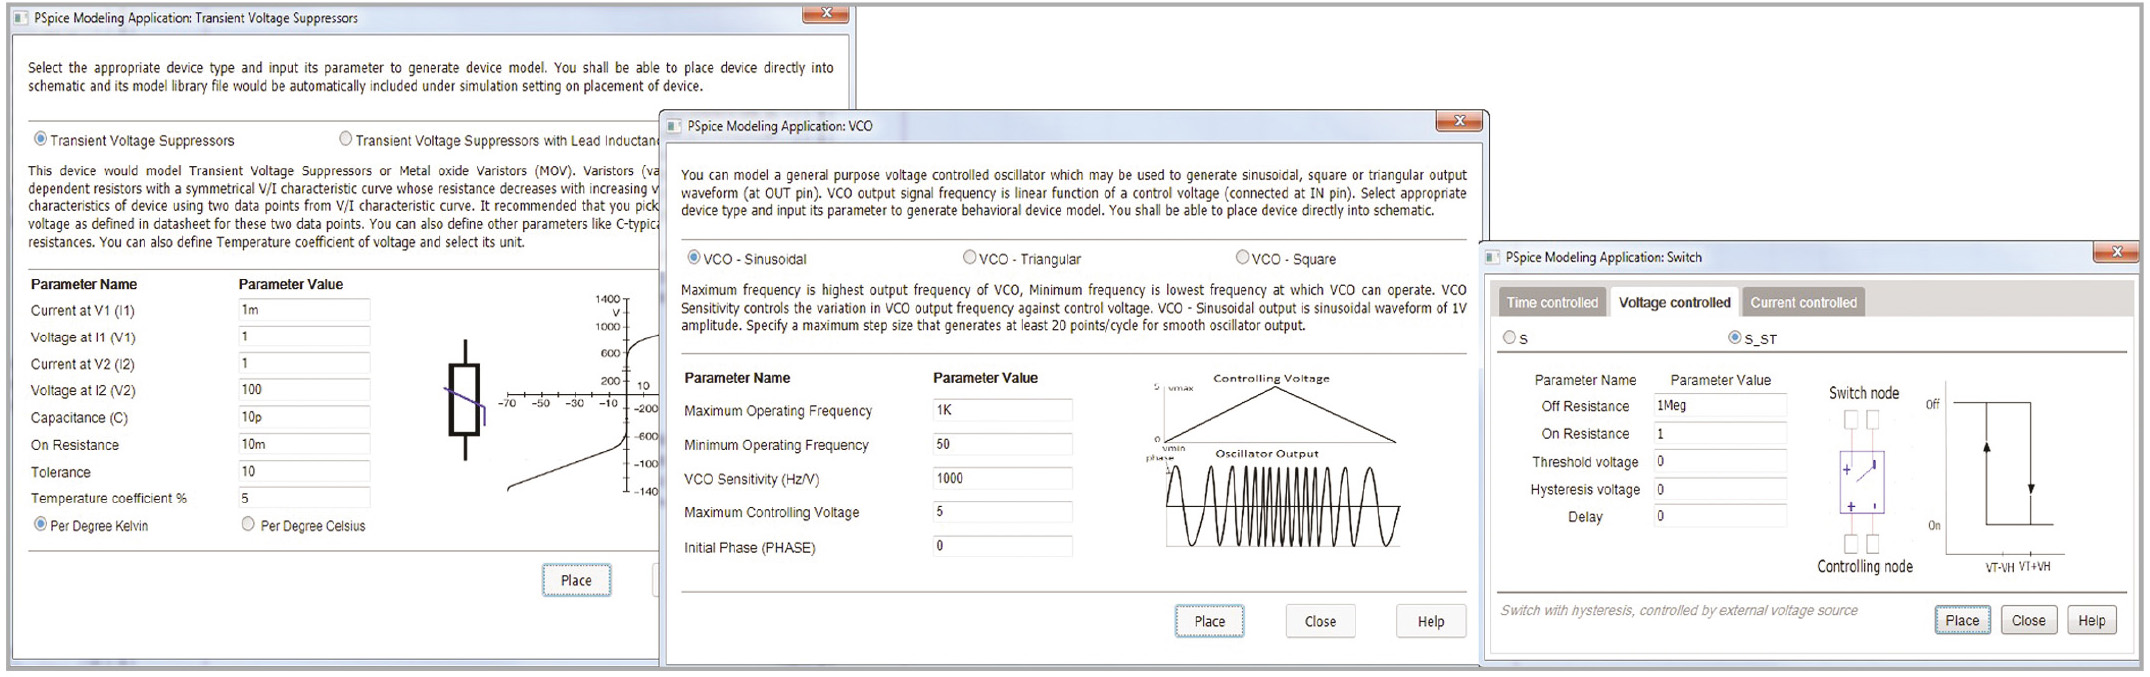The height and width of the screenshot is (677, 2150).
Task: Edit the Hysteresis voltage field
Action: pos(1720,489)
